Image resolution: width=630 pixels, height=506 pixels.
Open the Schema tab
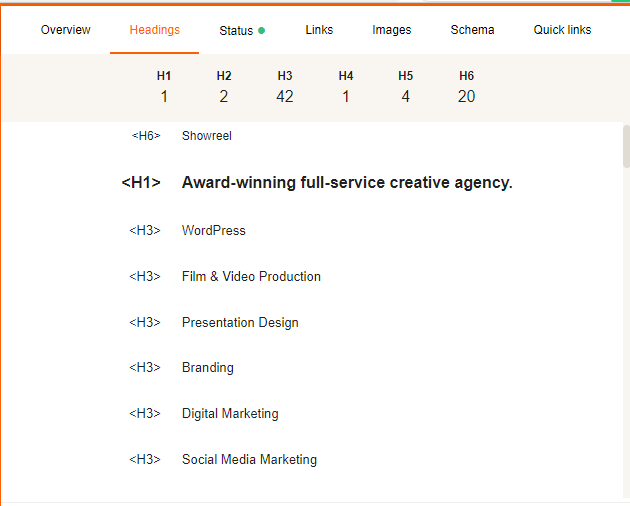(472, 30)
